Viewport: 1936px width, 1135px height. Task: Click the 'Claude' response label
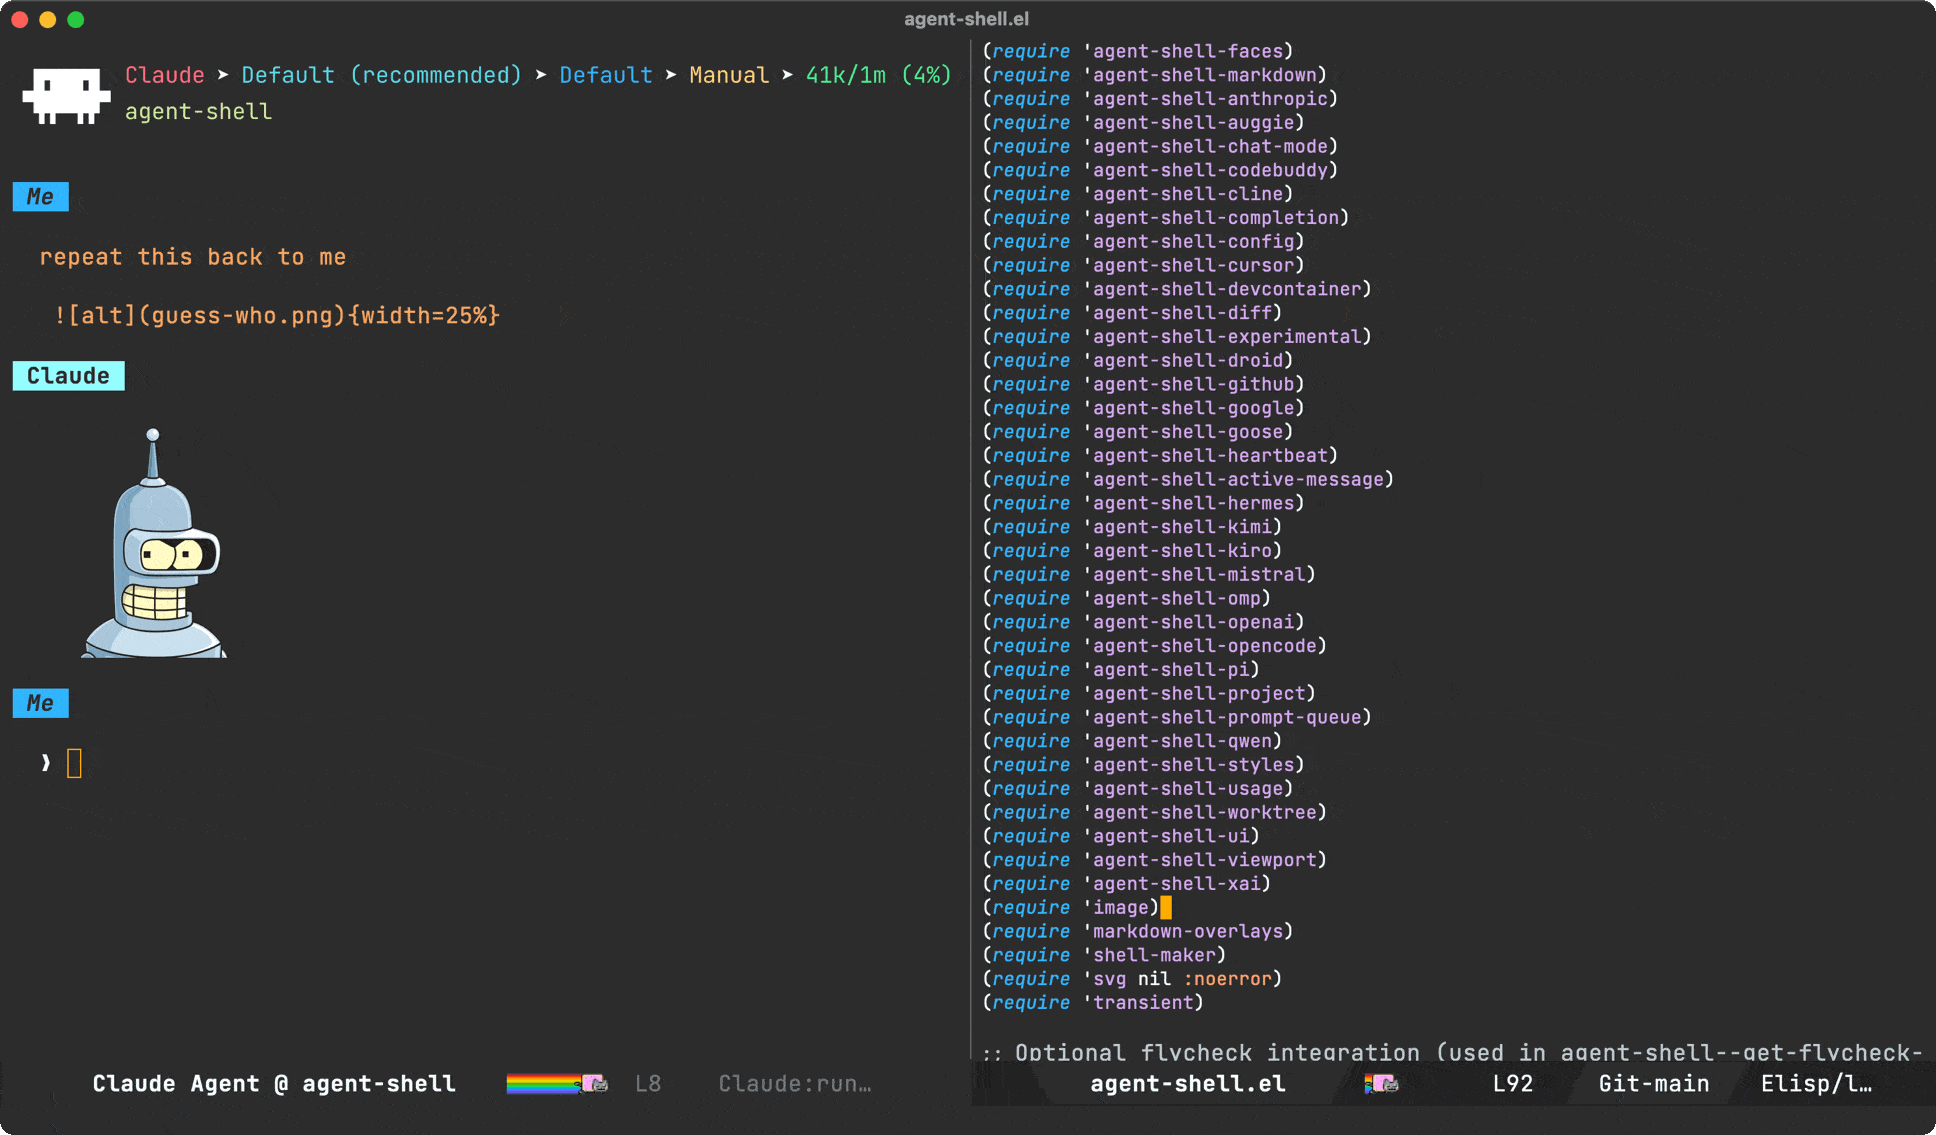[x=68, y=376]
